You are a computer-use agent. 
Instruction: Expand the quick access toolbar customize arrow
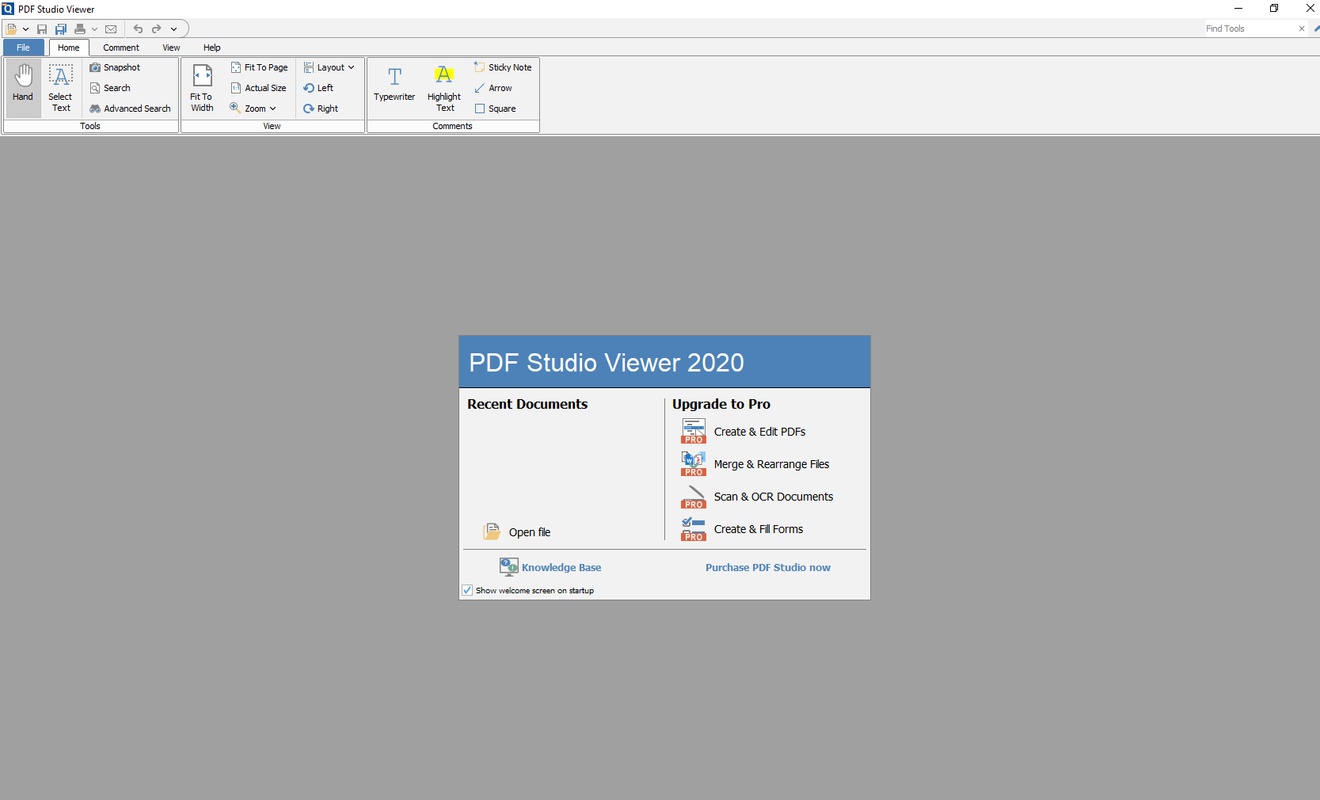(173, 29)
